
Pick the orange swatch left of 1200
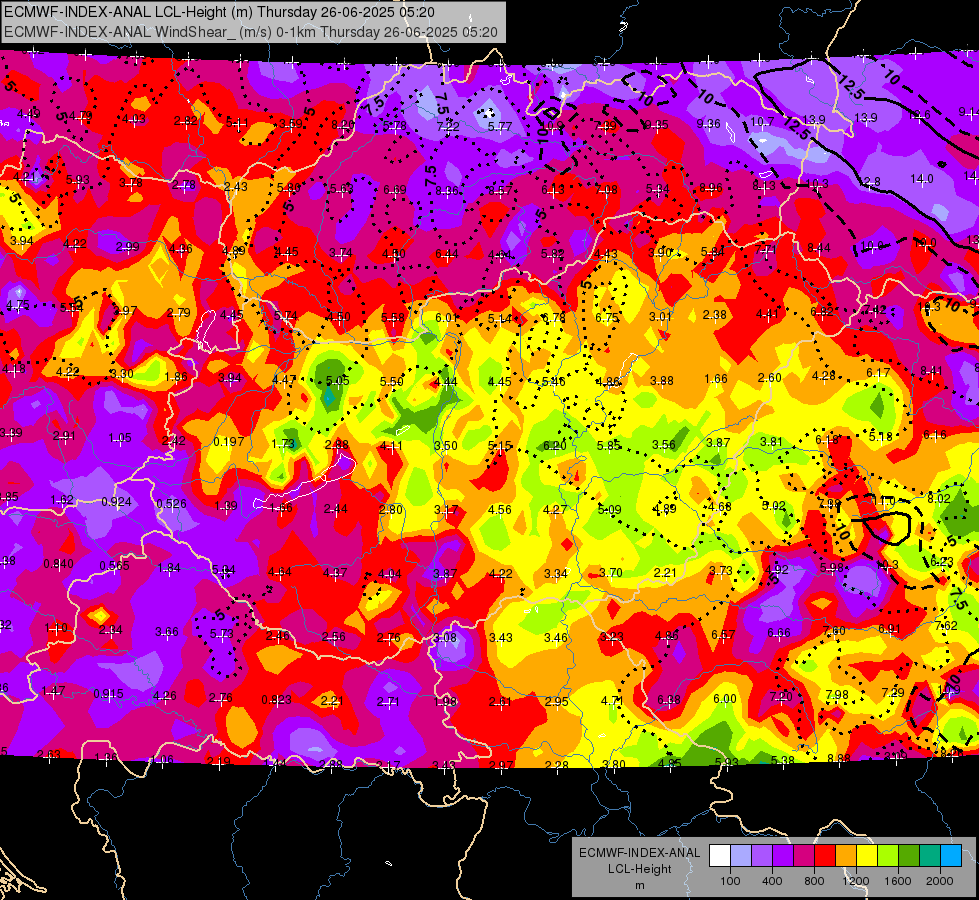[846, 856]
